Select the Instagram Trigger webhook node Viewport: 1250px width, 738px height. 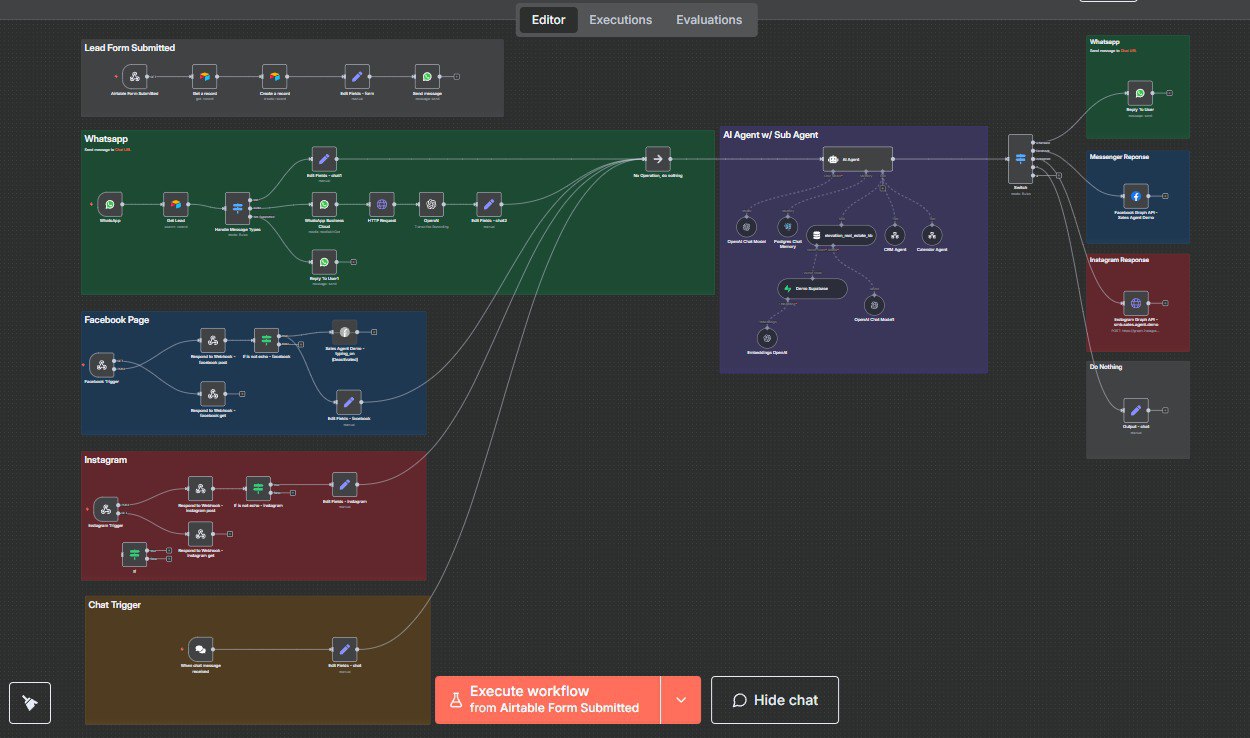tap(105, 509)
